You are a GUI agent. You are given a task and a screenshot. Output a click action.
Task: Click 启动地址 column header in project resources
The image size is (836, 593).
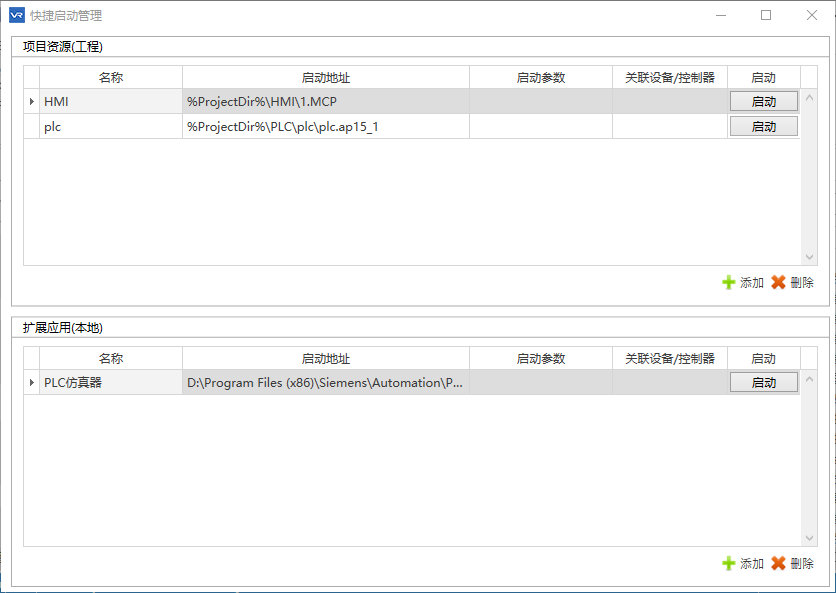326,77
